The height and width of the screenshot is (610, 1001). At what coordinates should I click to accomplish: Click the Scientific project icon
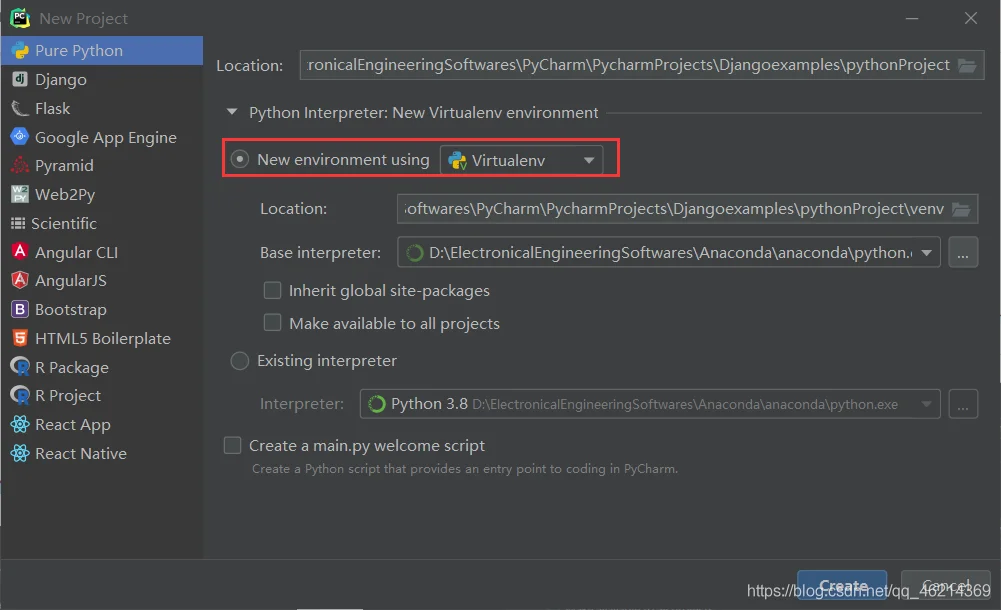[x=18, y=223]
